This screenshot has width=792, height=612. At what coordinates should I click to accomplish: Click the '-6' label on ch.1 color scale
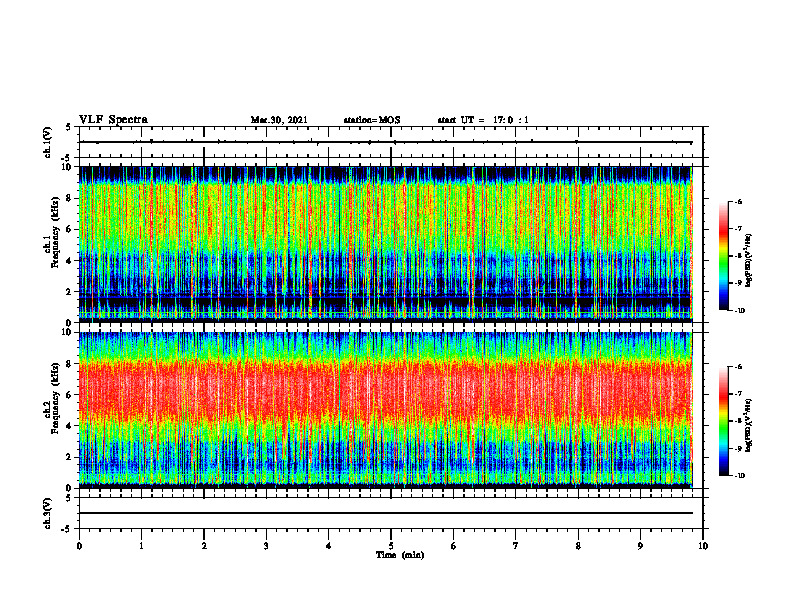(738, 201)
